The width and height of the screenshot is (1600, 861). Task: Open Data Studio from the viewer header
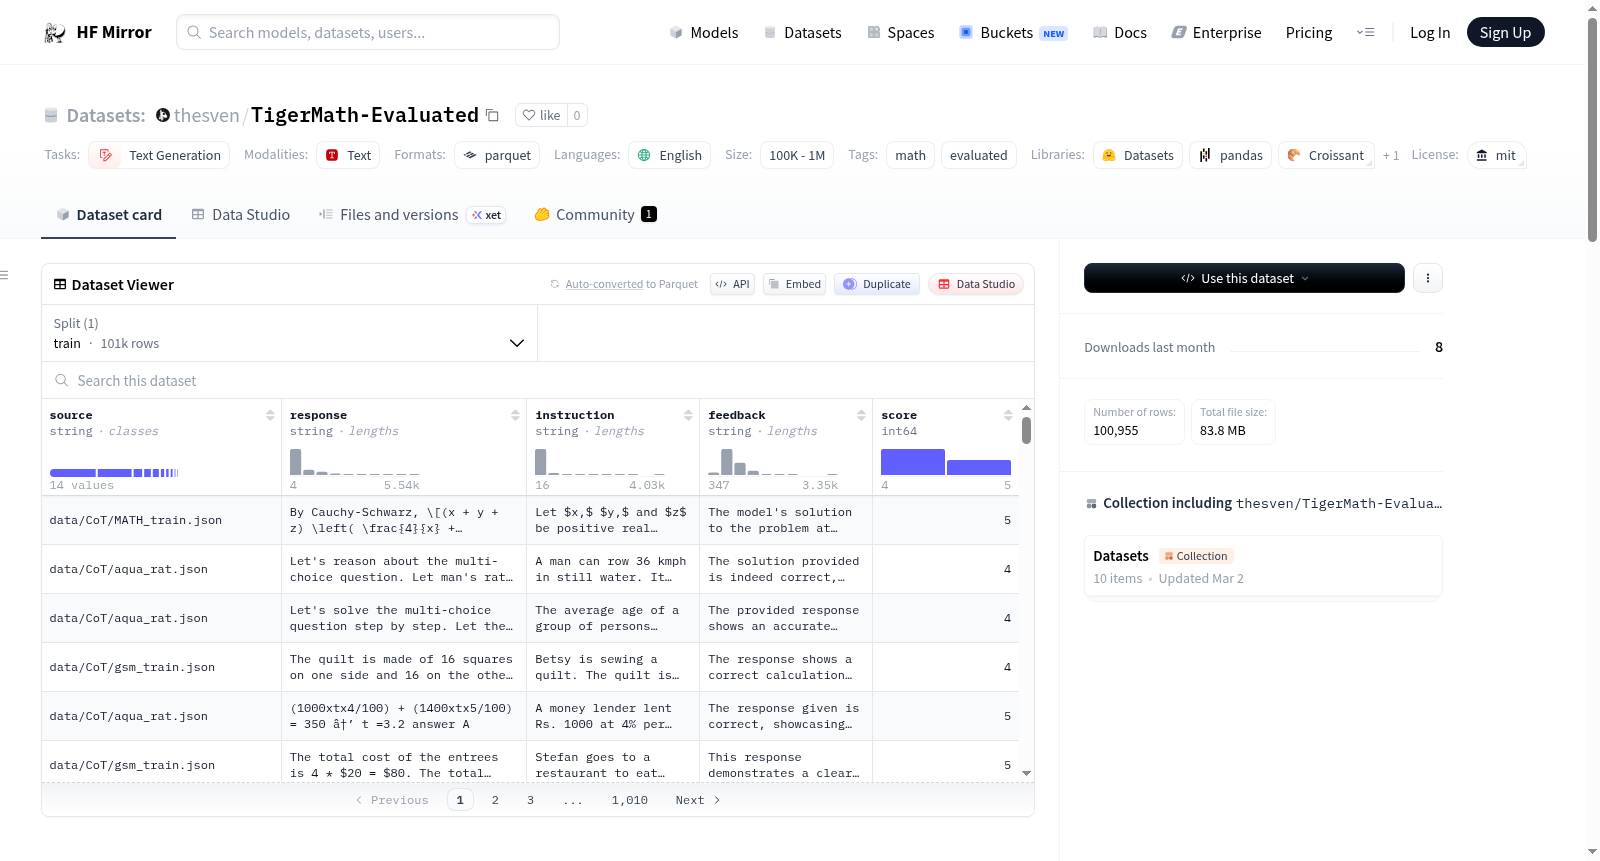point(976,284)
